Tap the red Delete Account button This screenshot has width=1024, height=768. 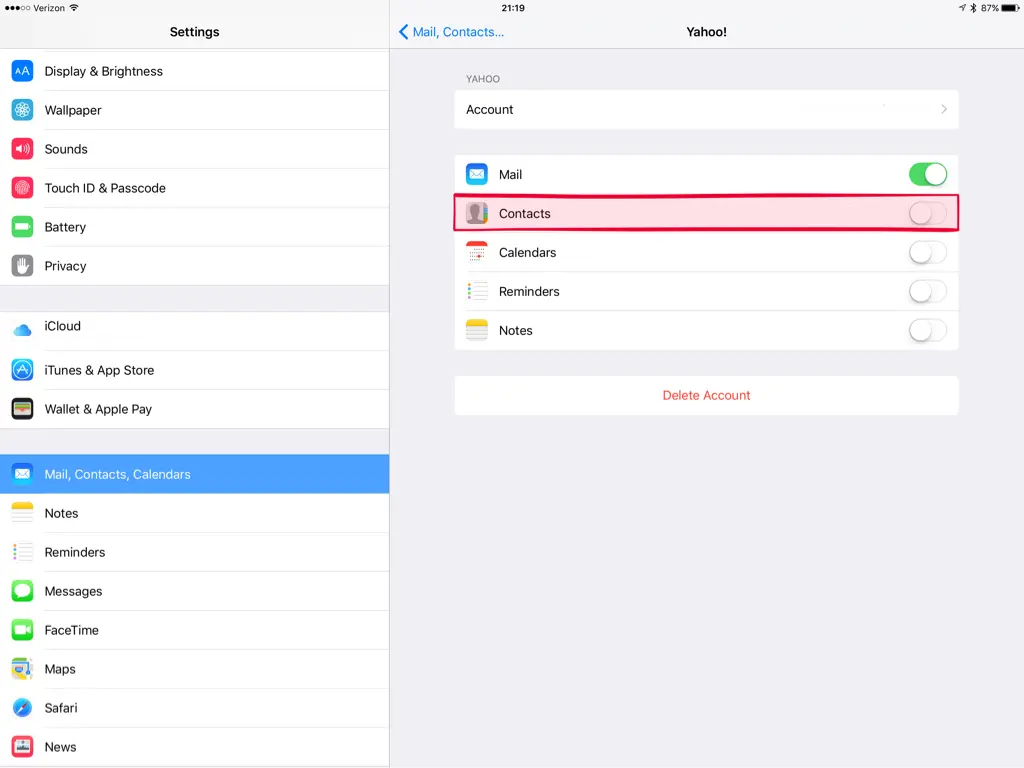point(706,395)
